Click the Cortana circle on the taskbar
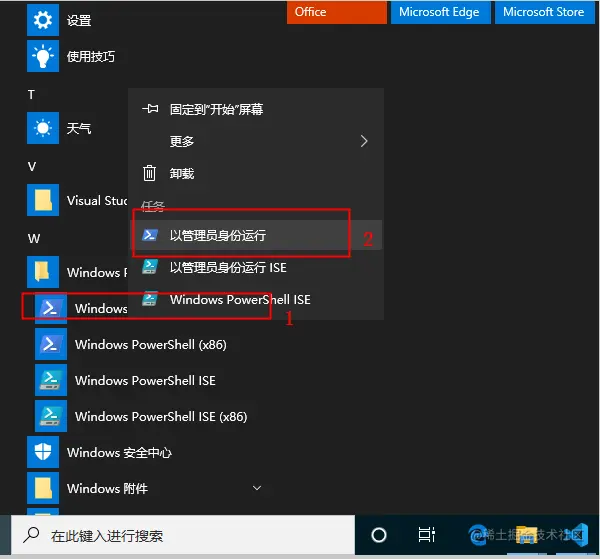 pos(379,535)
